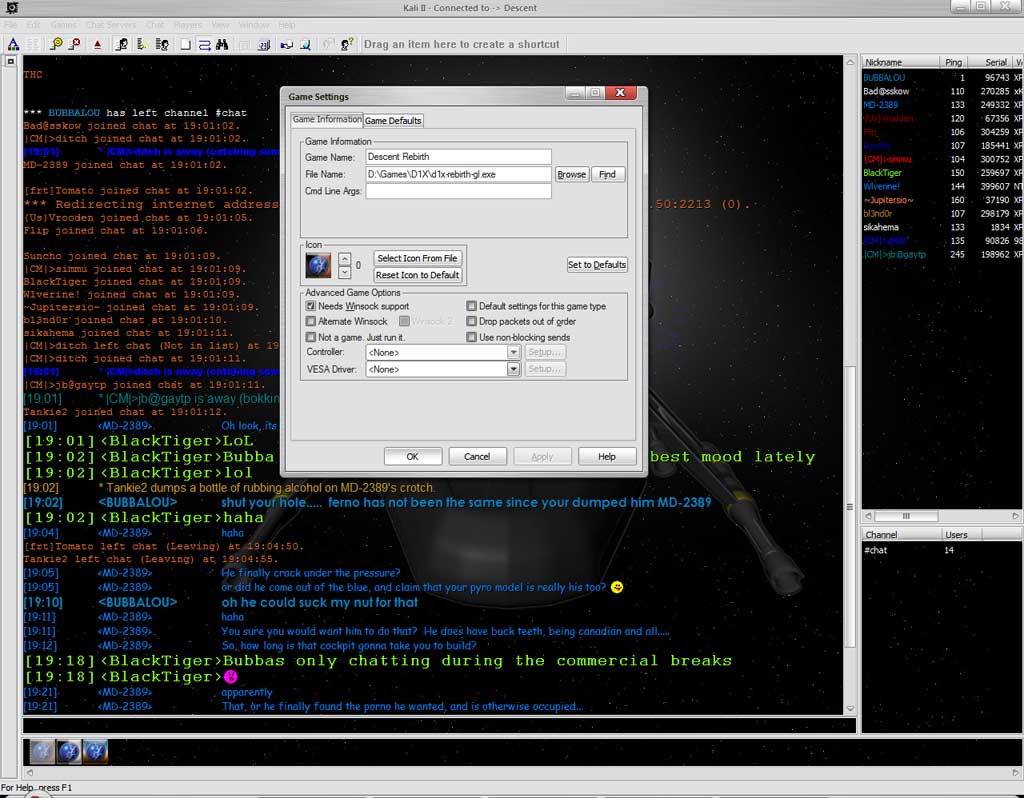Viewport: 1024px width, 798px height.
Task: Click the colored triangle icon at toolbar start
Action: click(13, 44)
